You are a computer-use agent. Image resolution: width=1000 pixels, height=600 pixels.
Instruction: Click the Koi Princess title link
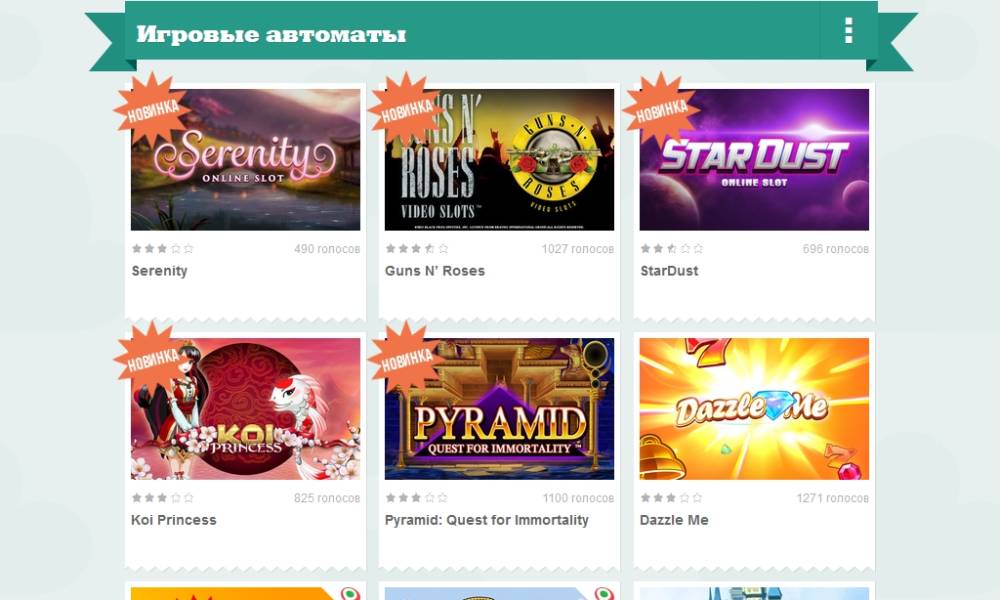[x=173, y=520]
